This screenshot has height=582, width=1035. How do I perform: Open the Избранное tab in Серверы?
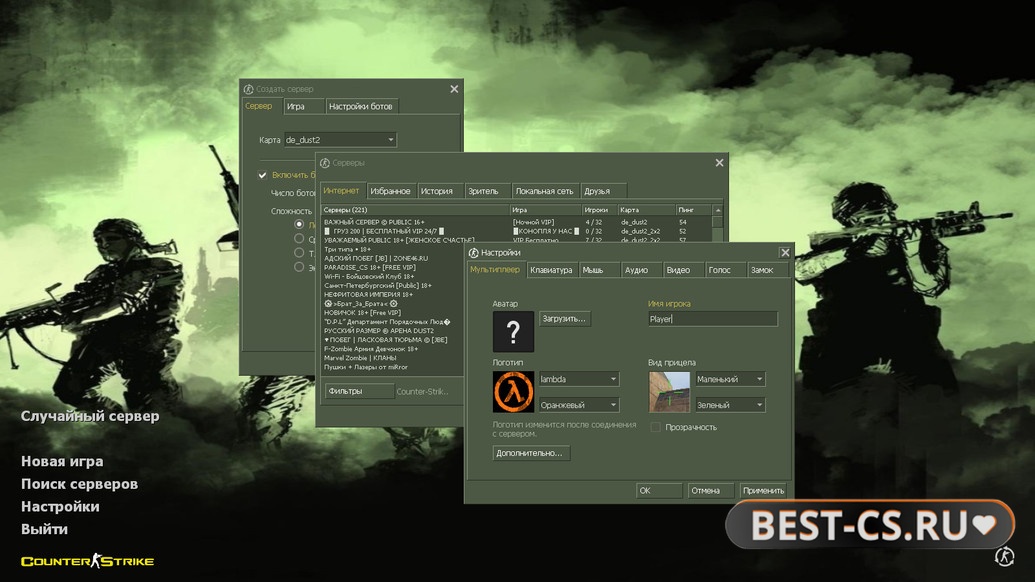(391, 191)
